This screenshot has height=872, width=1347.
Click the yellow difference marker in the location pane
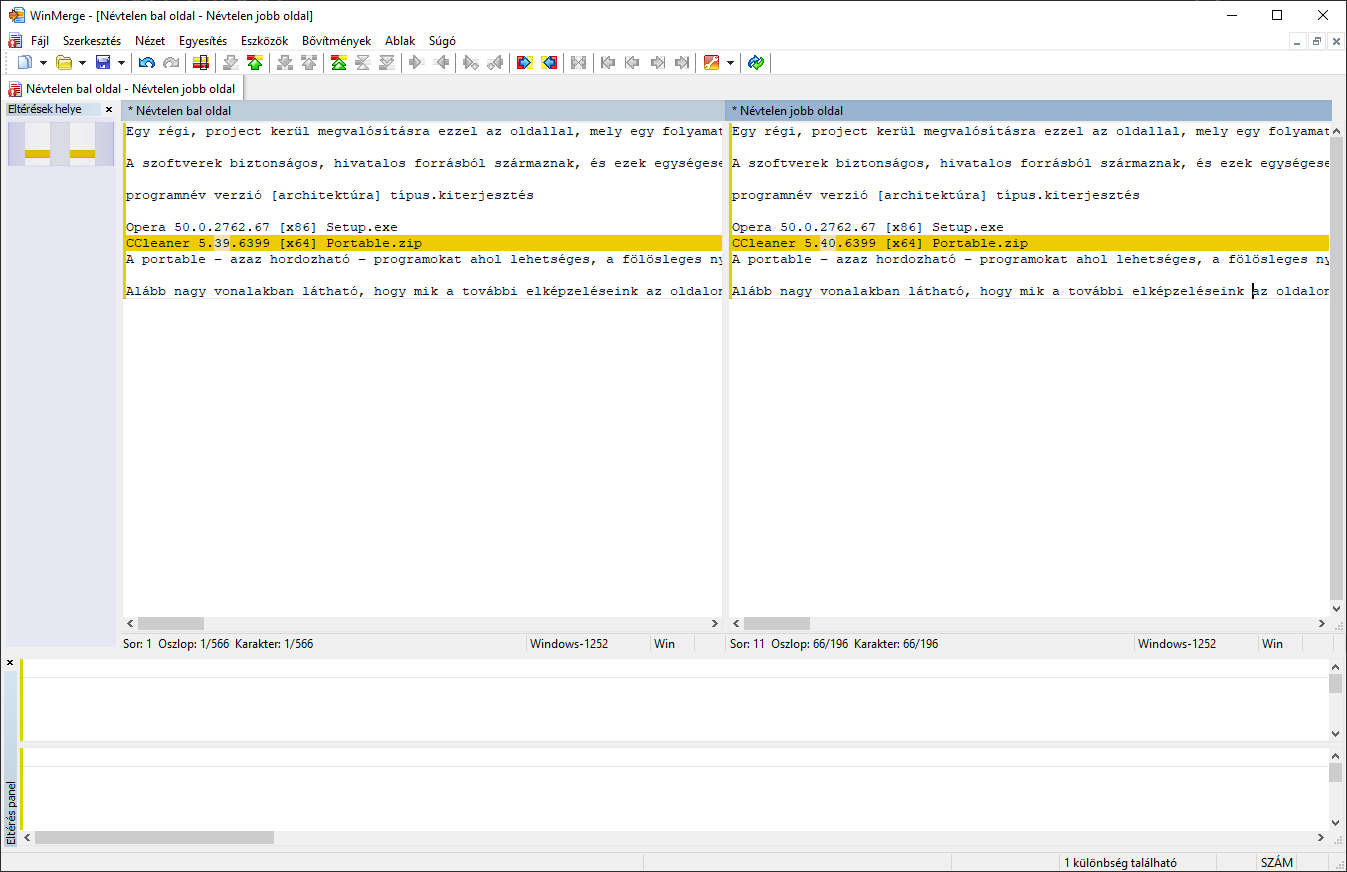click(37, 154)
